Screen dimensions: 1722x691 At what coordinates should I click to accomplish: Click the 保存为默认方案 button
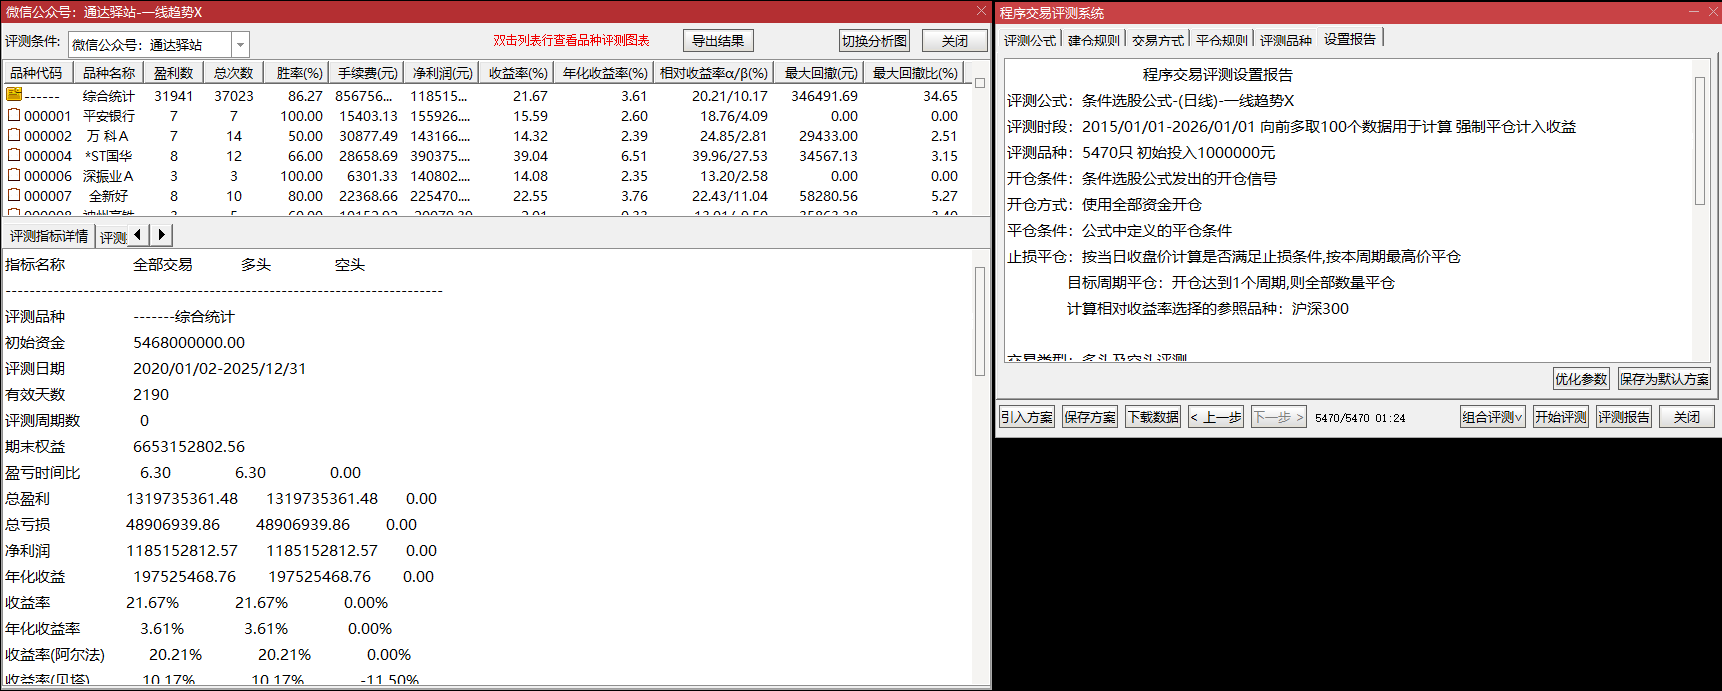(x=1665, y=379)
